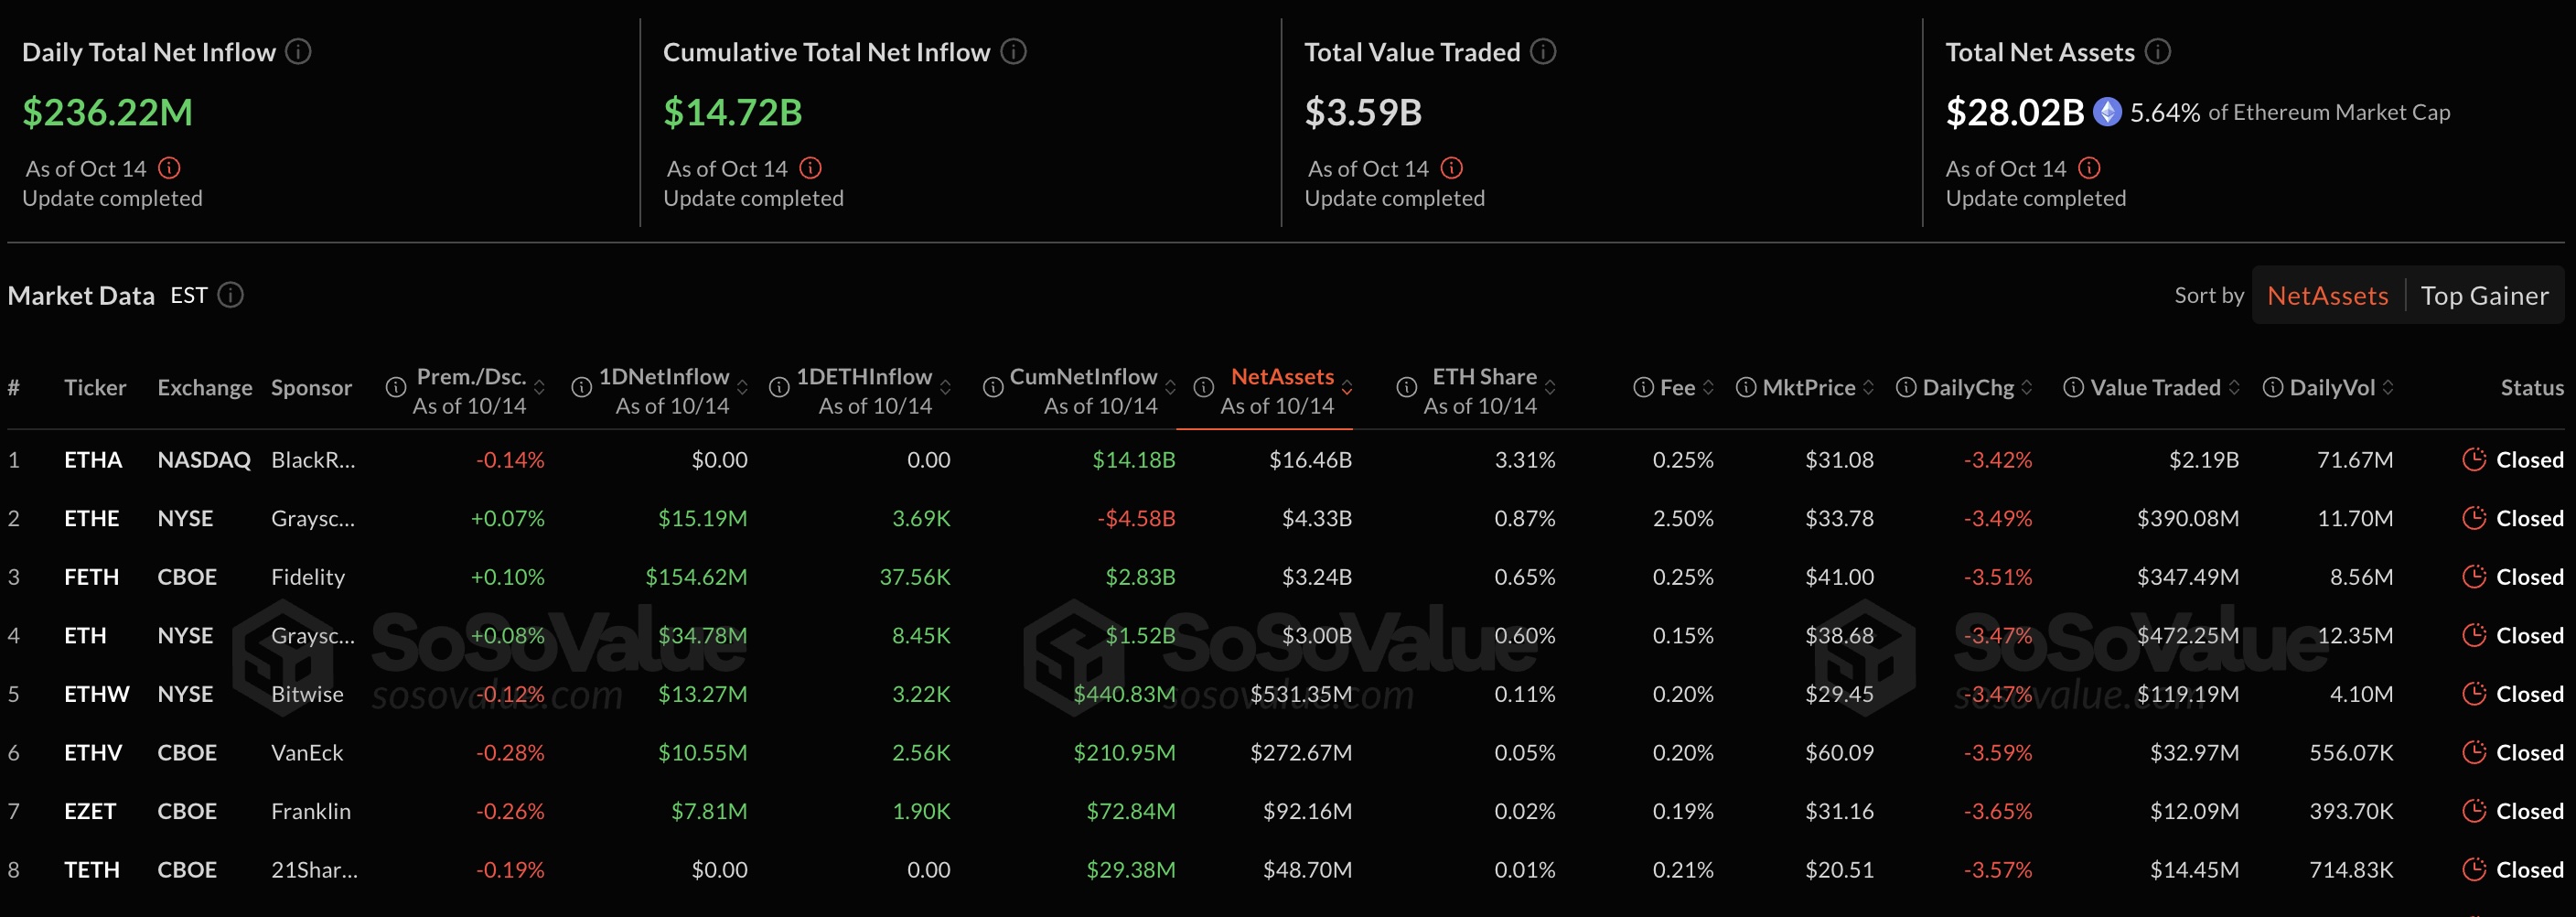The width and height of the screenshot is (2576, 917).
Task: Click info icon before Prem./Dsc. column header
Action: coord(396,387)
